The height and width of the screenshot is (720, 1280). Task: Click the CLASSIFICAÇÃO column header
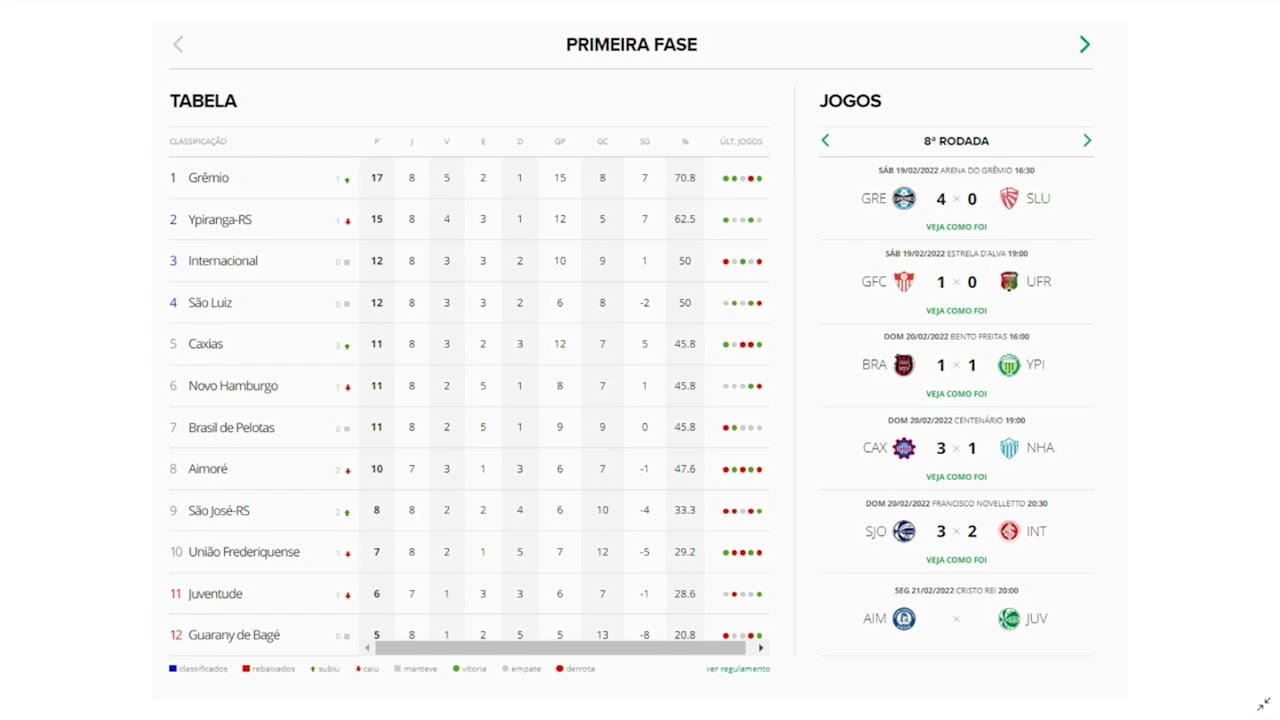(x=198, y=142)
